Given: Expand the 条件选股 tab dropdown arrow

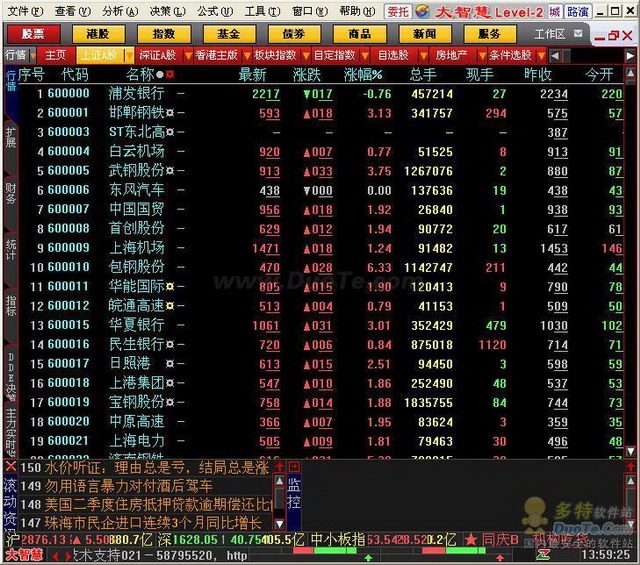Looking at the screenshot, I should (542, 55).
